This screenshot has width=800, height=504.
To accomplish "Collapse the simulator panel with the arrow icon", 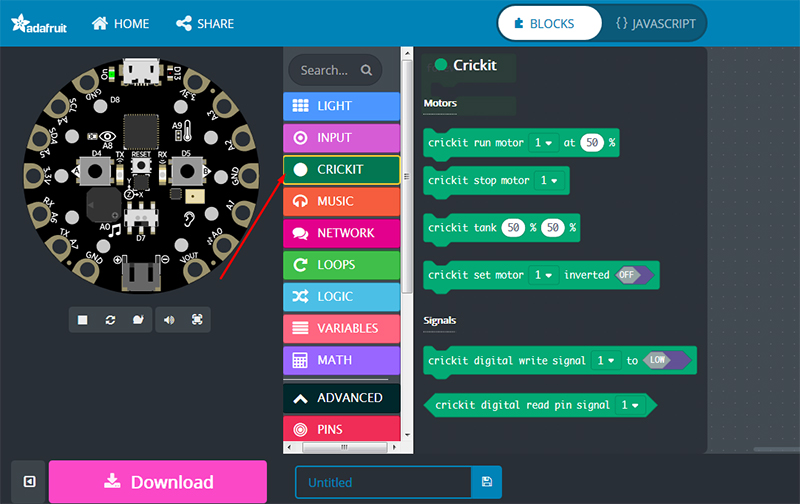I will [x=30, y=482].
